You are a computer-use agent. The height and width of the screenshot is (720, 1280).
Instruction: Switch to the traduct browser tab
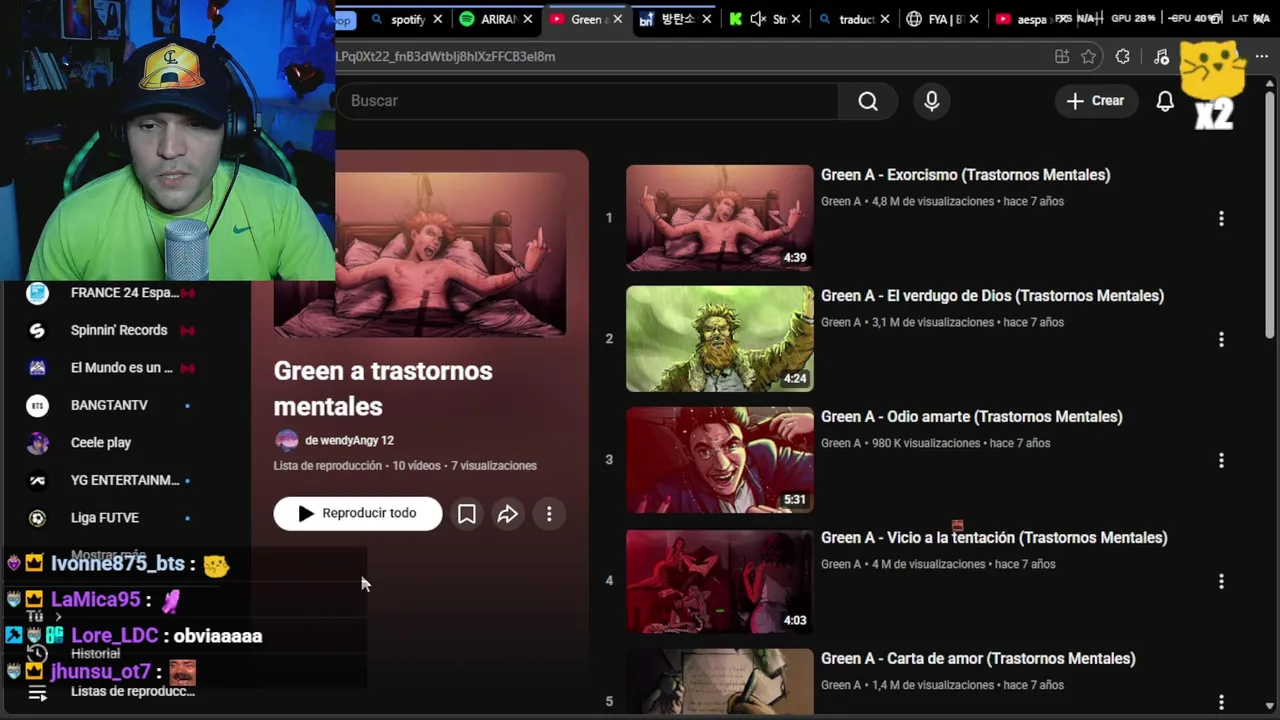coord(855,19)
